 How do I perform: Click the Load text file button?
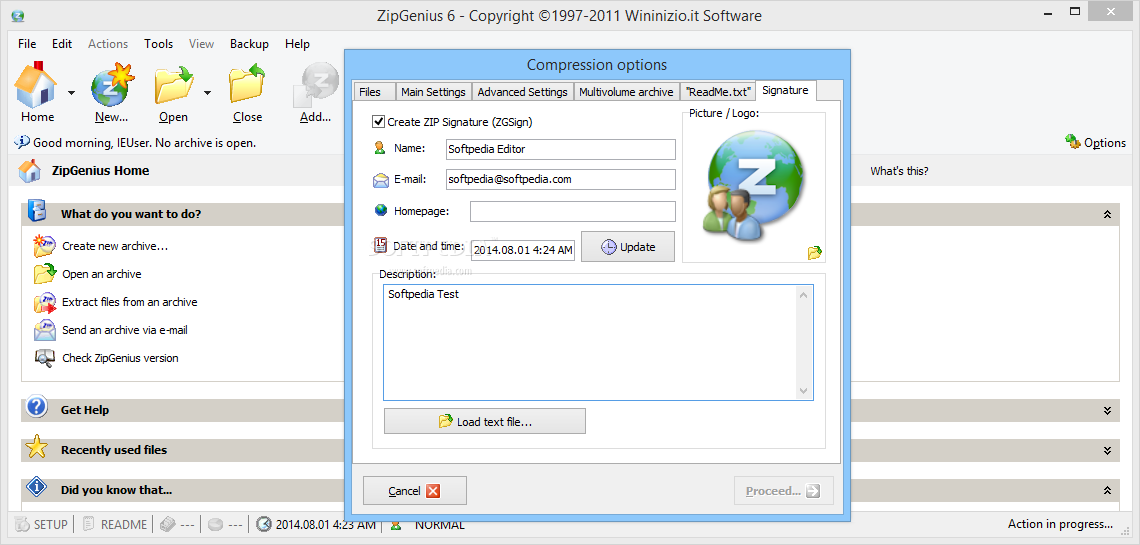click(x=485, y=421)
